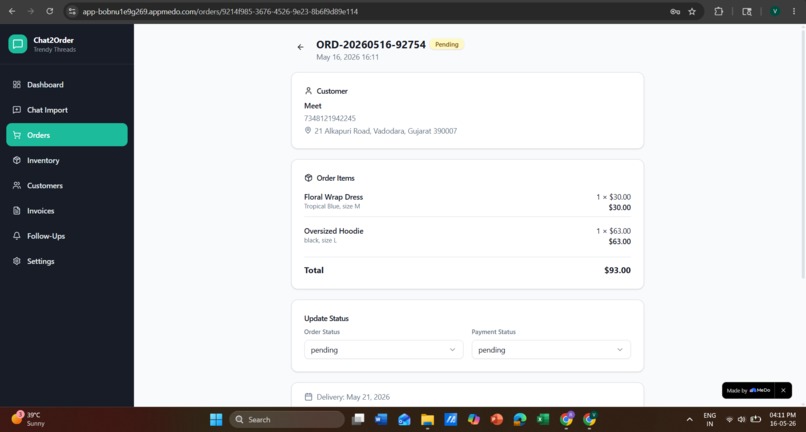Open PowerPoint from the taskbar
The height and width of the screenshot is (432, 806).
coord(497,420)
